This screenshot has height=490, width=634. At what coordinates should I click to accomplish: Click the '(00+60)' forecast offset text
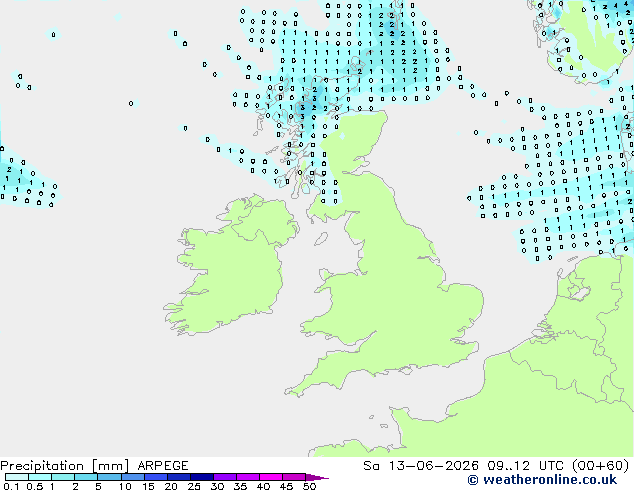601,466
